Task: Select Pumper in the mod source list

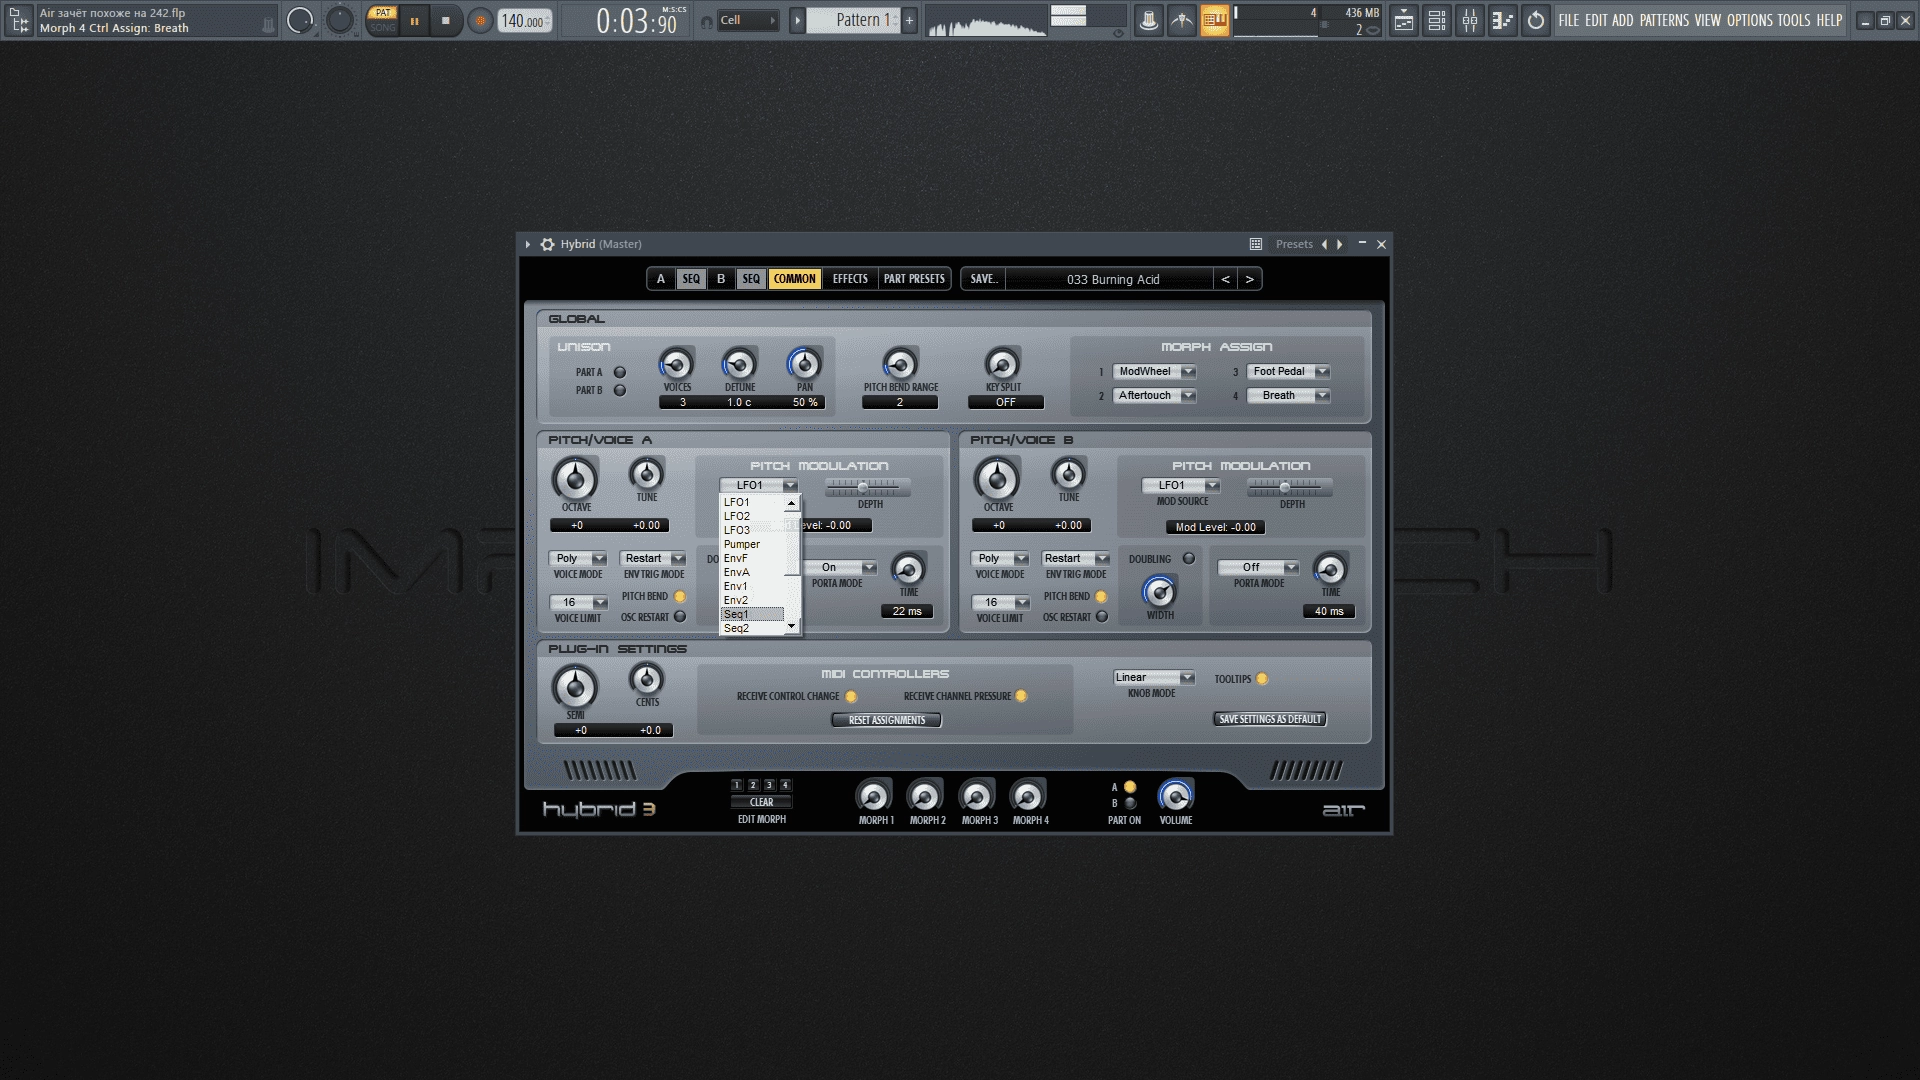Action: click(x=752, y=544)
